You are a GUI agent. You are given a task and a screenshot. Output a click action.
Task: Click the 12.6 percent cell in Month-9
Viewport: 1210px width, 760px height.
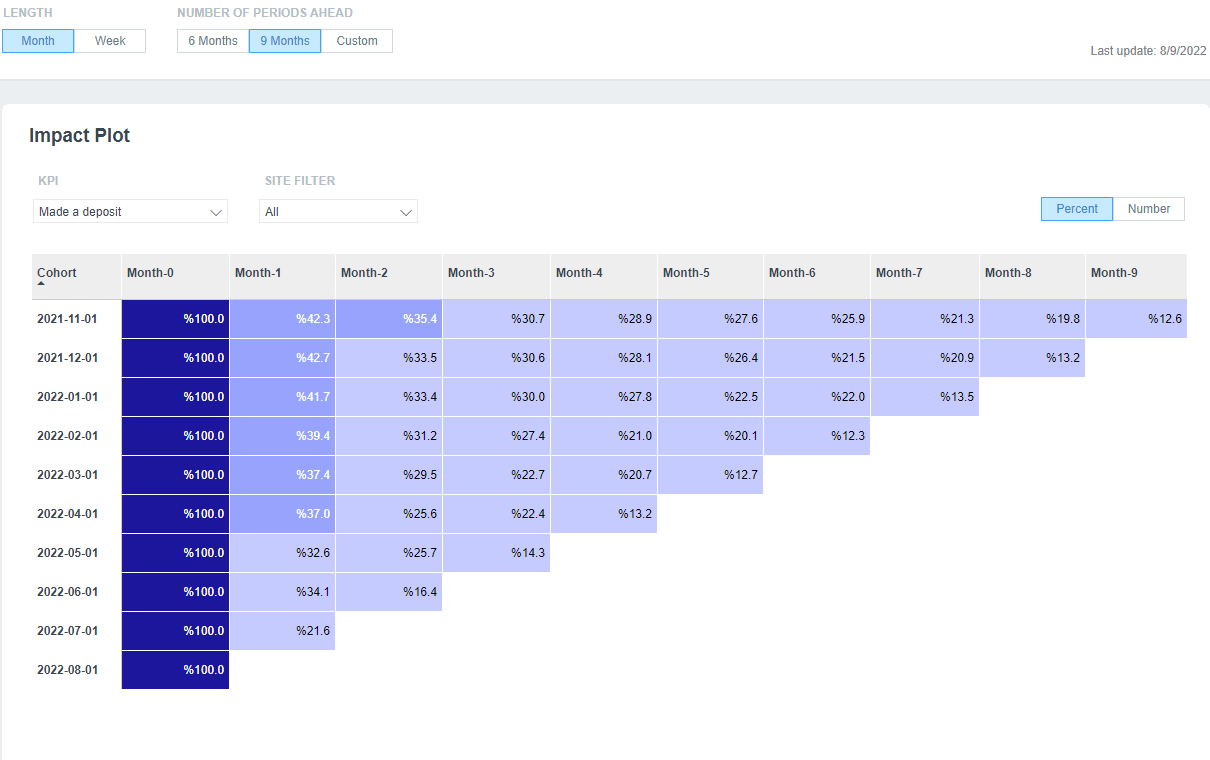pos(1136,318)
